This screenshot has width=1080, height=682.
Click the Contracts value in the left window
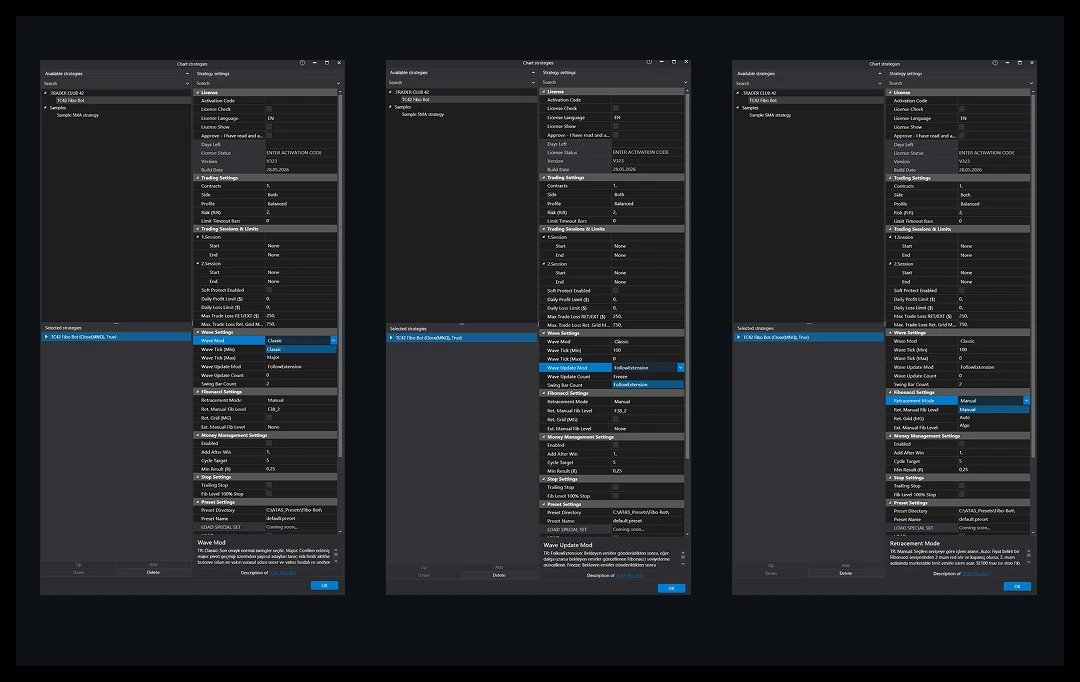pos(301,186)
